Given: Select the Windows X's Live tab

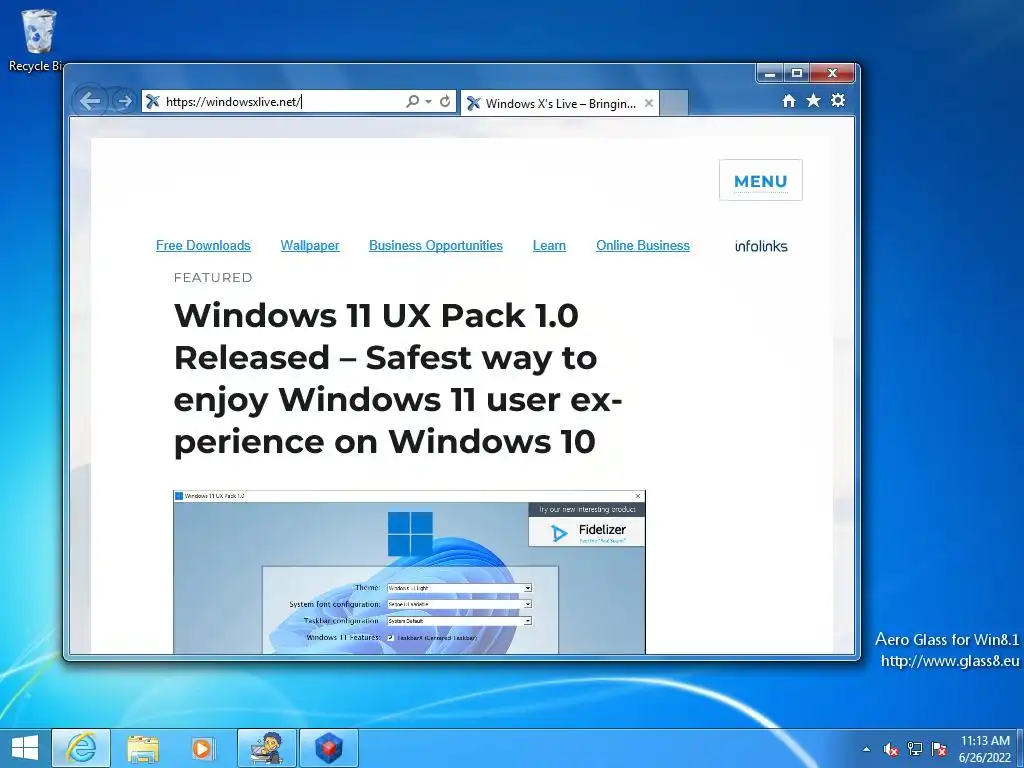Looking at the screenshot, I should (559, 103).
